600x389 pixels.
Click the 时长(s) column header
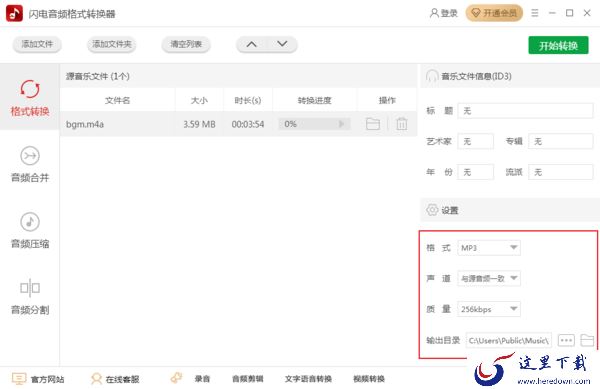[248, 100]
